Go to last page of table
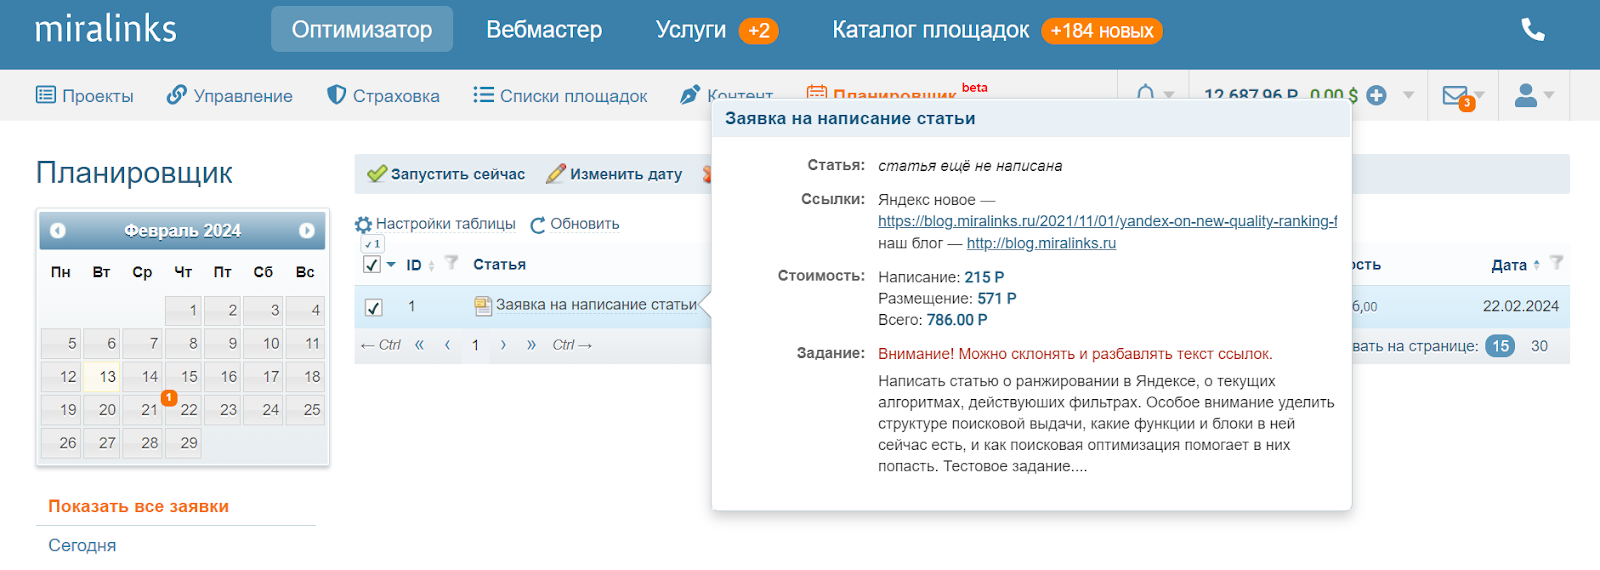 coord(531,345)
